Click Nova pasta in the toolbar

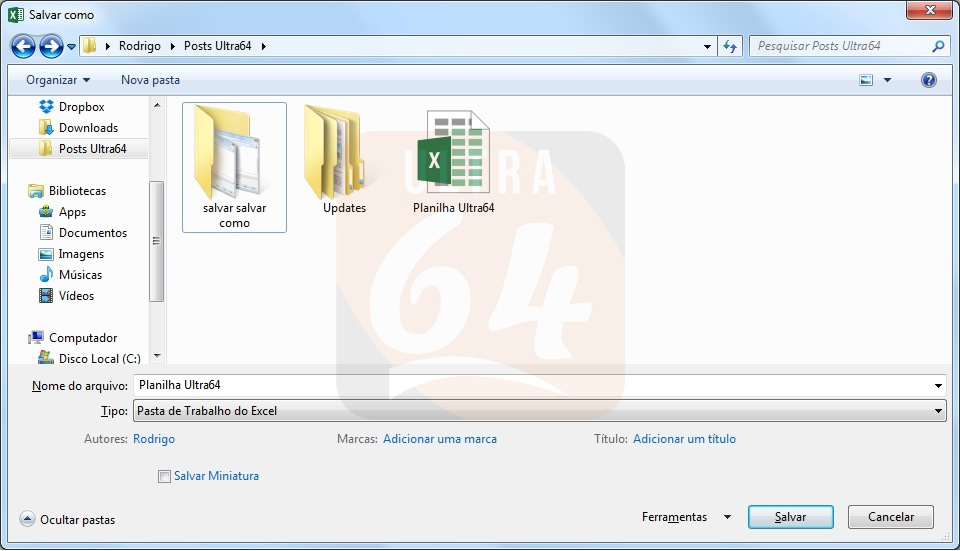(150, 80)
